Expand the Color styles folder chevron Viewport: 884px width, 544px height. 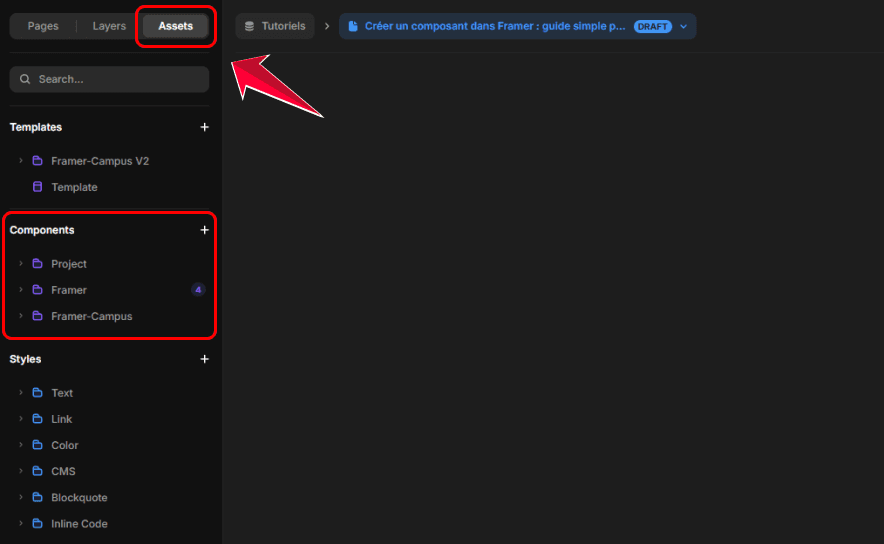click(21, 445)
